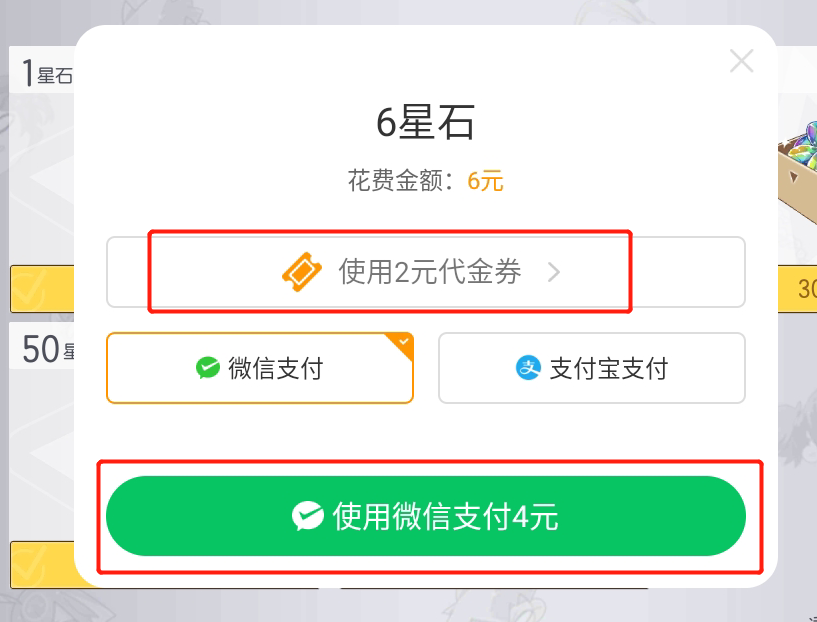
Task: Expand the voucher chevron arrow
Action: (555, 272)
